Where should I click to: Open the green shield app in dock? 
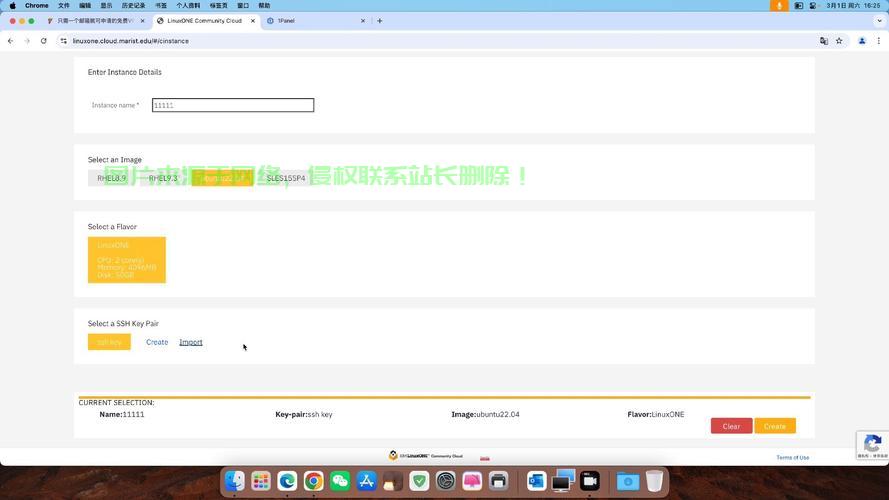click(419, 481)
